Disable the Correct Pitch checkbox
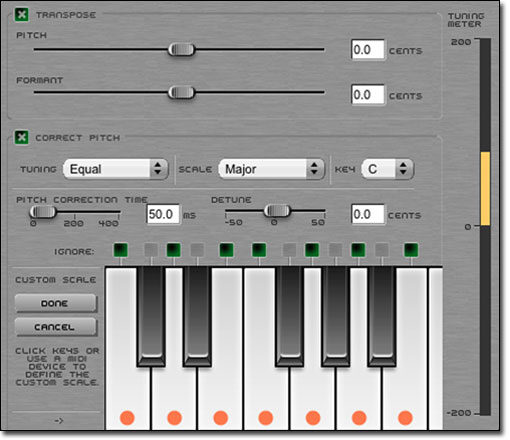This screenshot has width=510, height=440. point(22,137)
